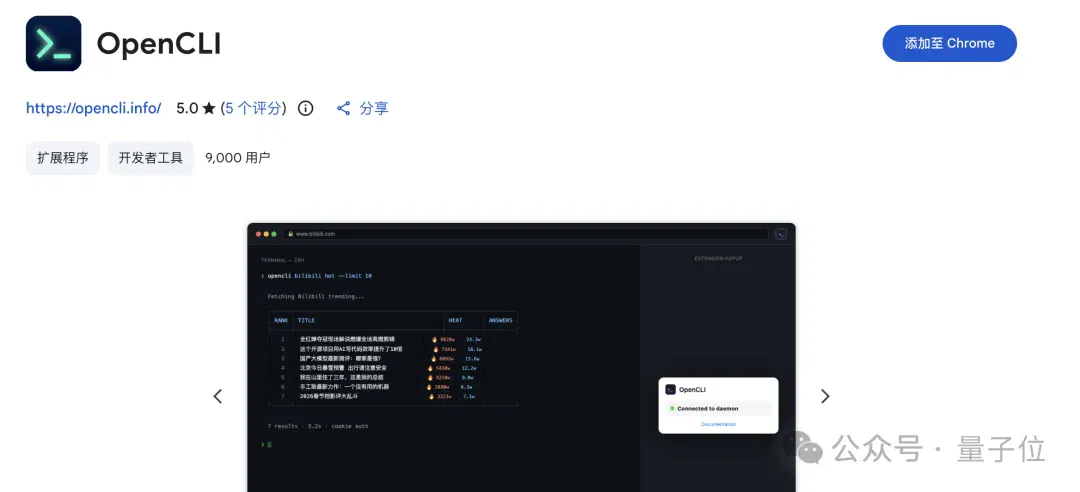The image size is (1080, 492).
Task: Click the 分享 share text
Action: [374, 108]
